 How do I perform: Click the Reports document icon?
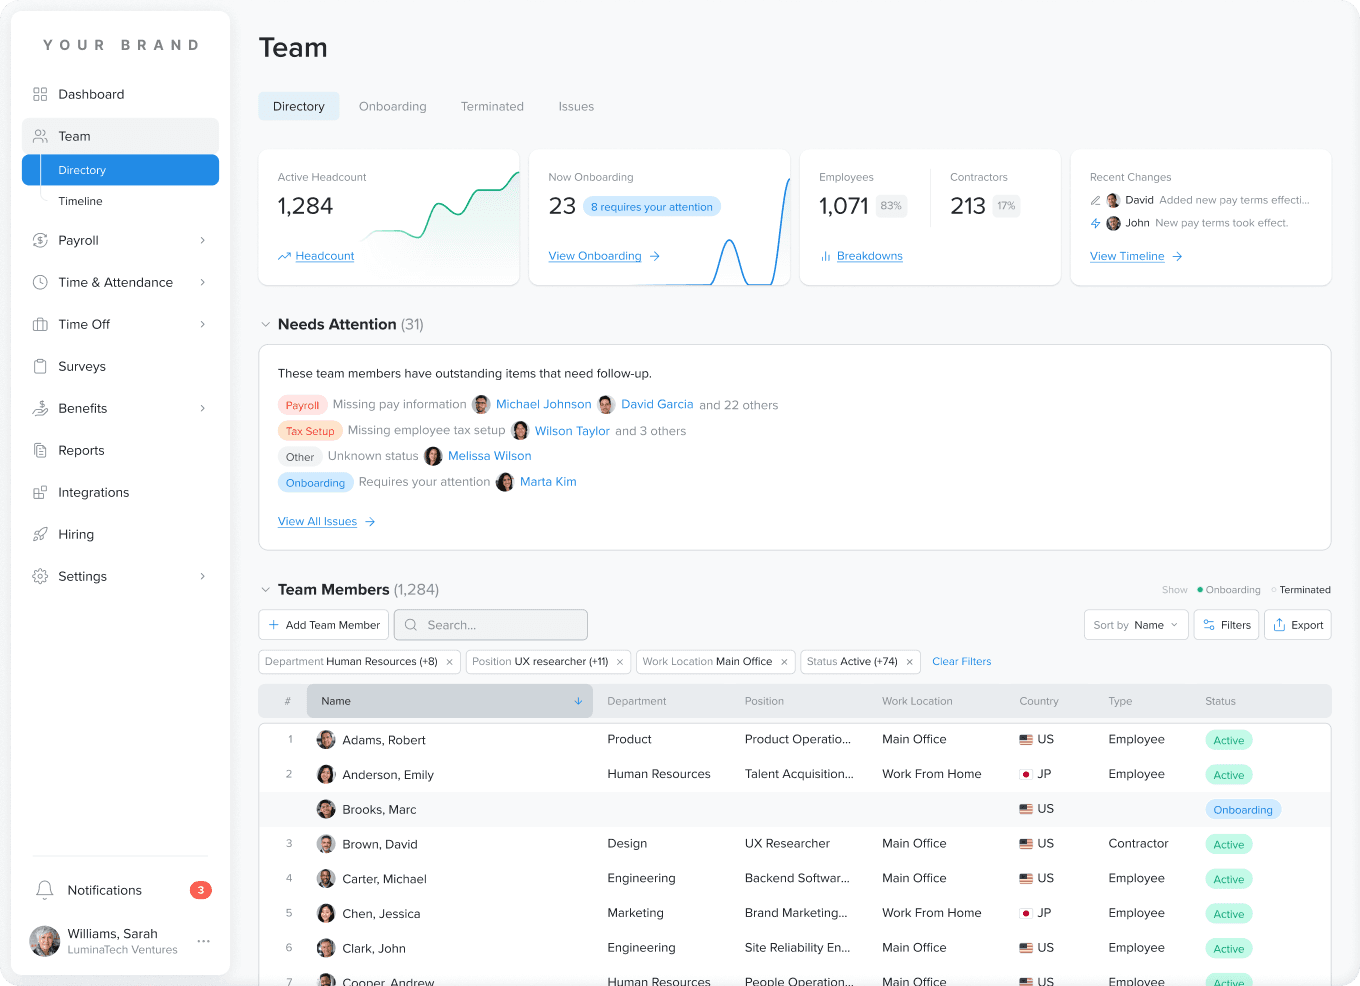coord(40,450)
